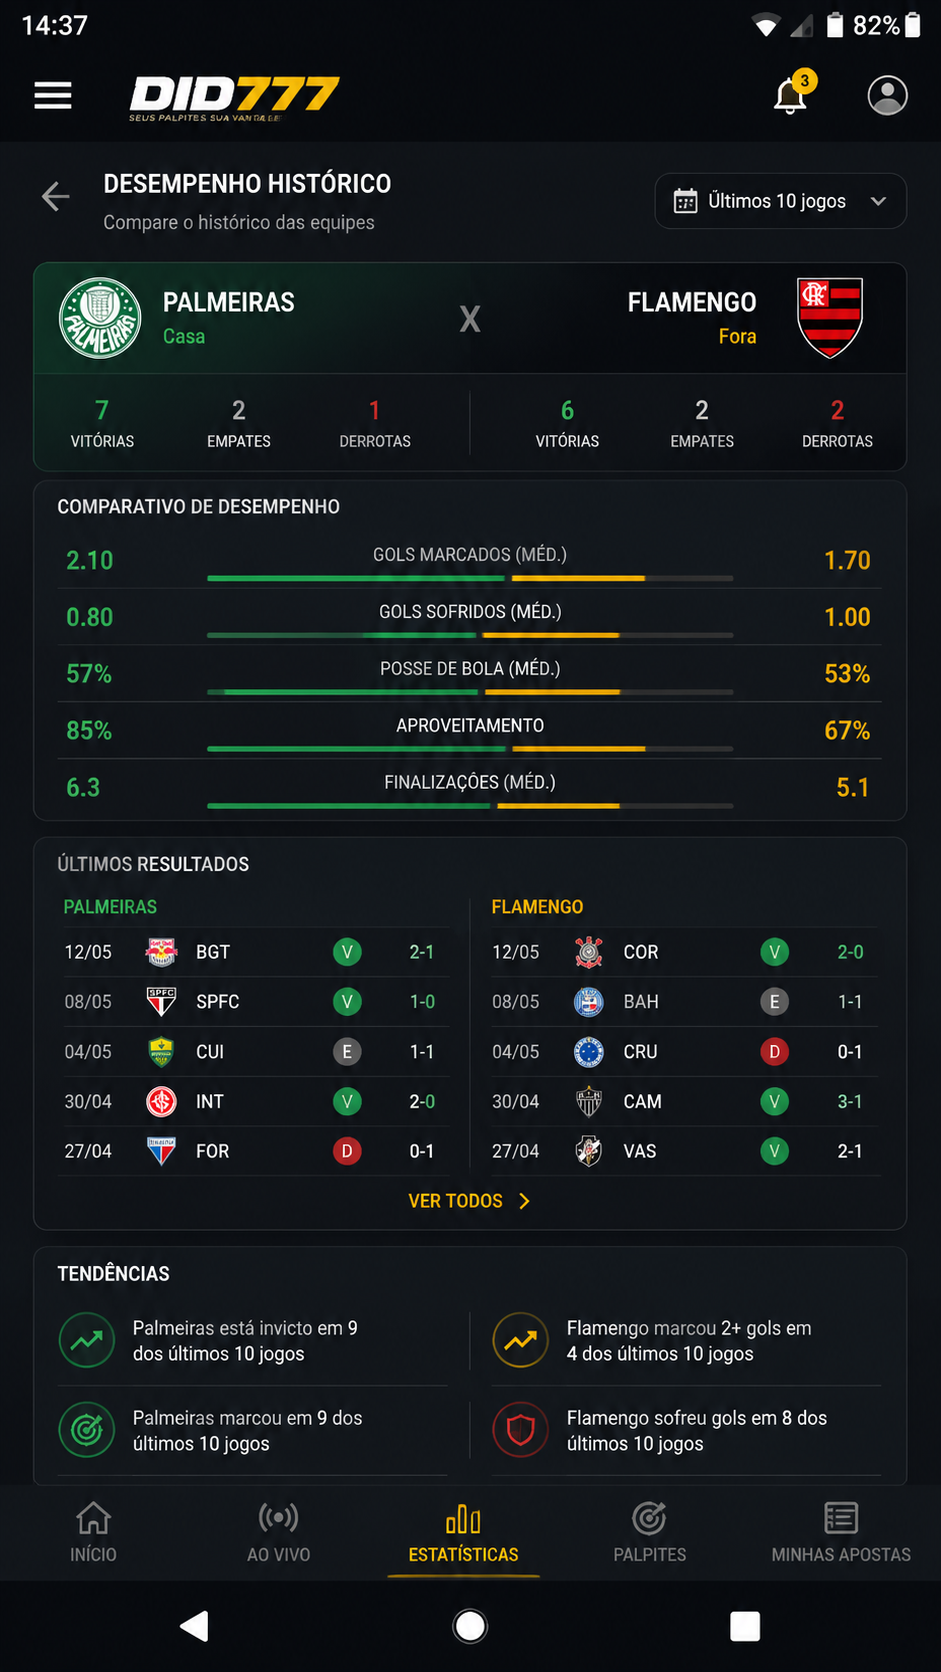Switch to the Início tab
Image resolution: width=941 pixels, height=1672 pixels.
click(93, 1532)
